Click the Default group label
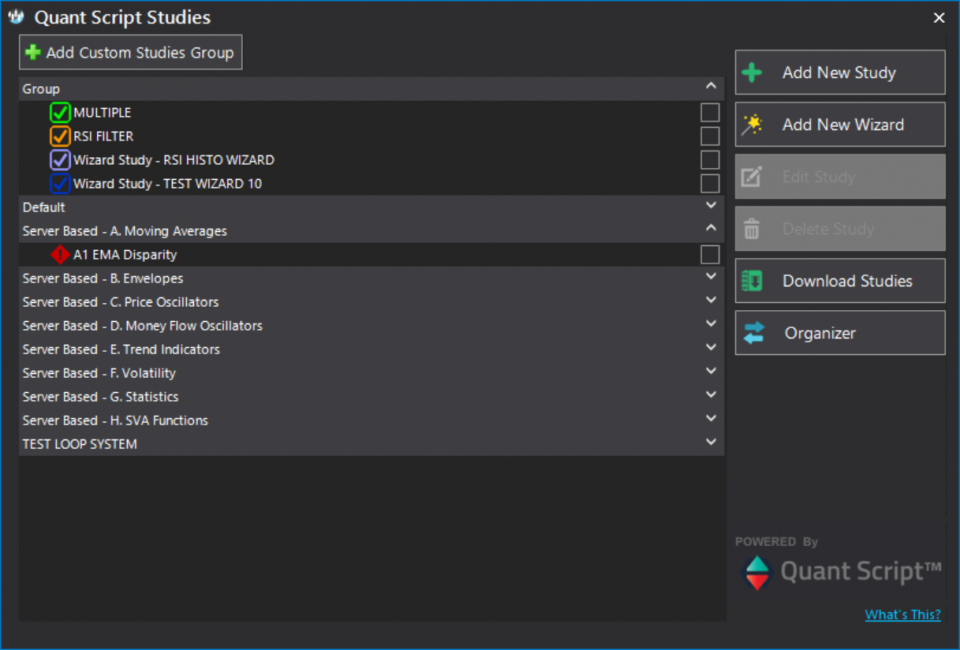Image resolution: width=960 pixels, height=650 pixels. click(x=43, y=207)
